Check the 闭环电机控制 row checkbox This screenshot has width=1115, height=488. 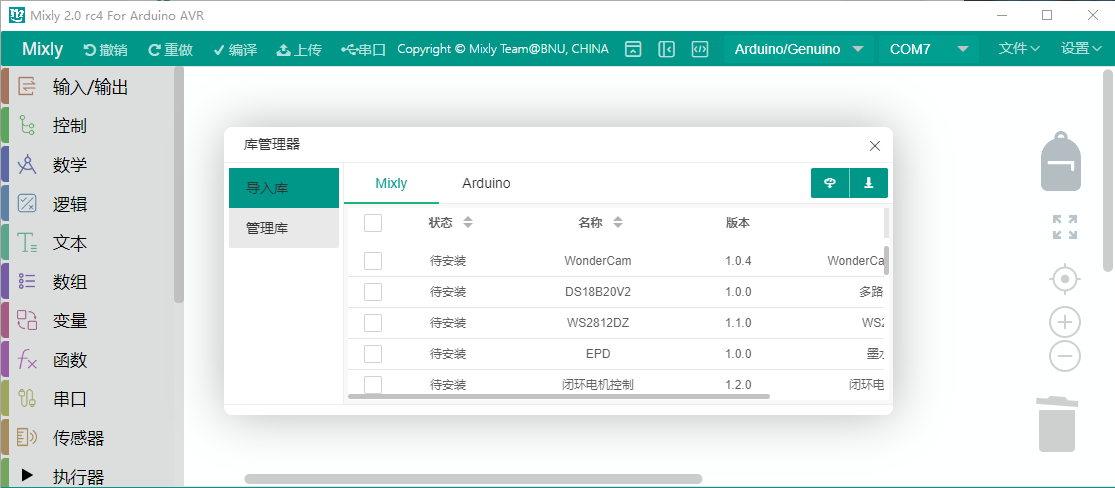[x=373, y=385]
